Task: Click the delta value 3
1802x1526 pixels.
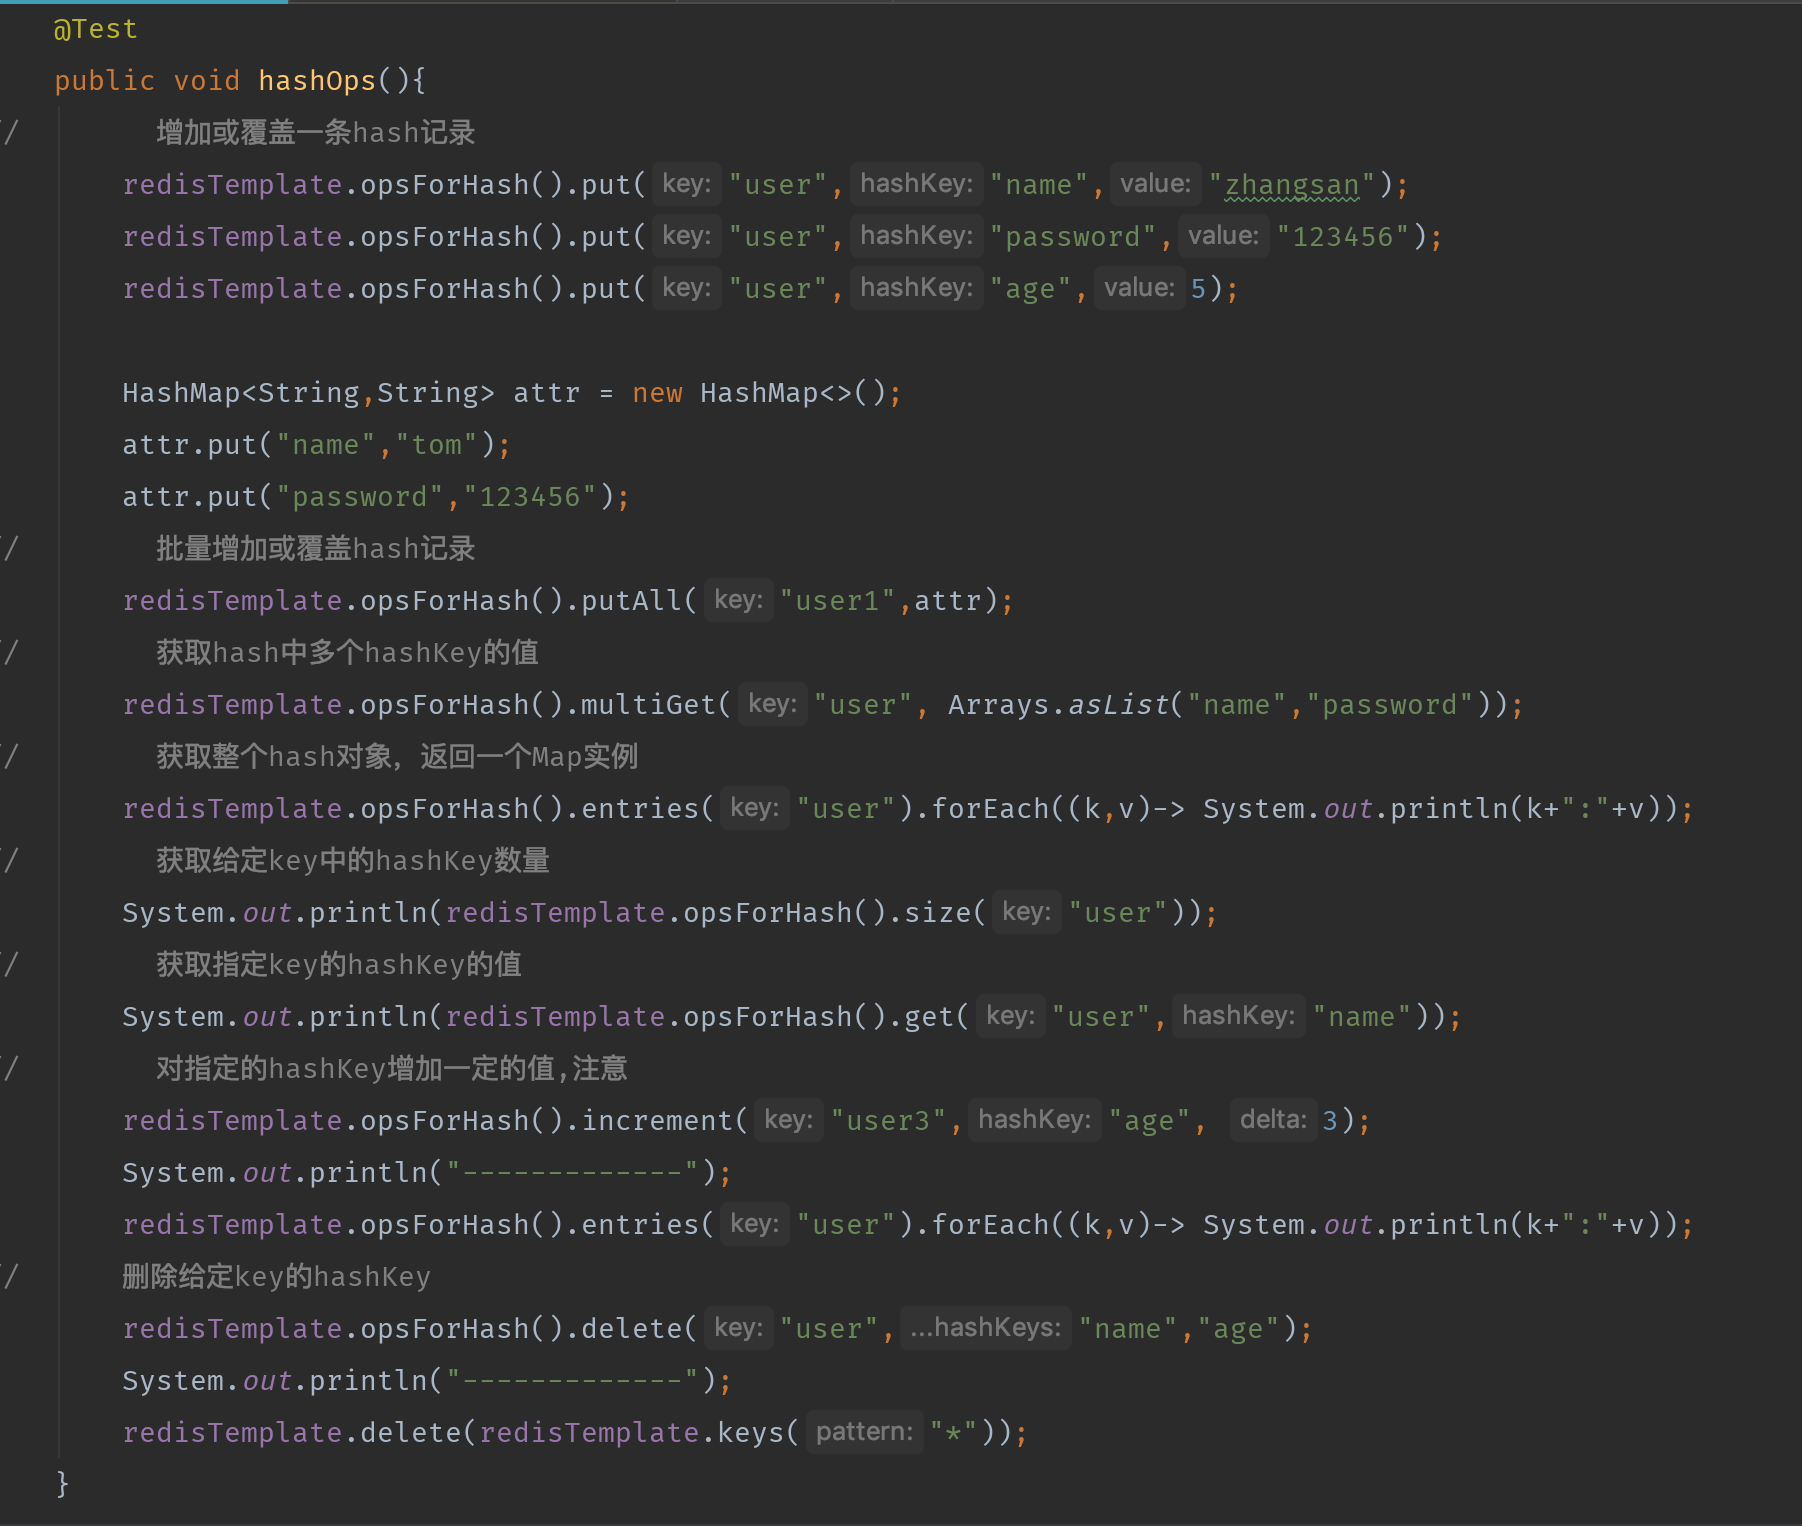Action: pos(1330,1121)
